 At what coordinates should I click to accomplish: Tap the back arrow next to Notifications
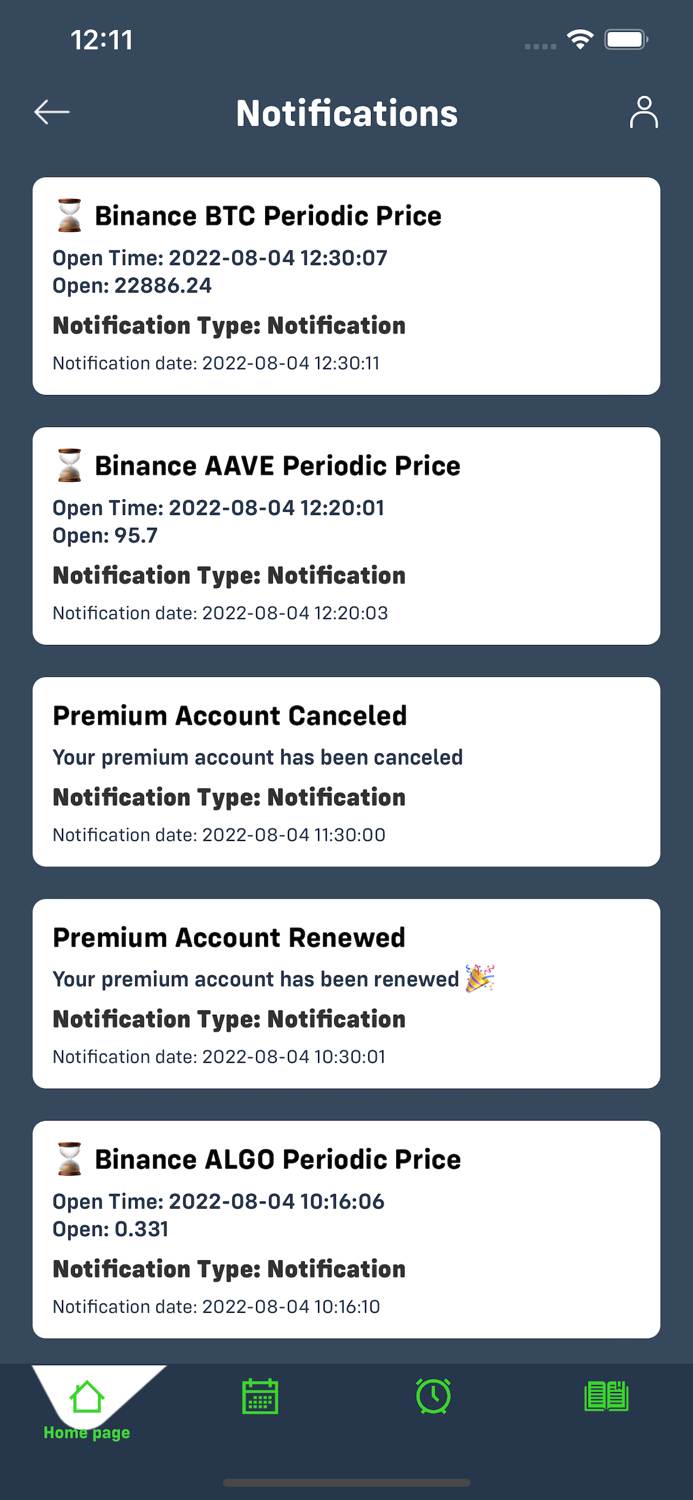pyautogui.click(x=51, y=112)
